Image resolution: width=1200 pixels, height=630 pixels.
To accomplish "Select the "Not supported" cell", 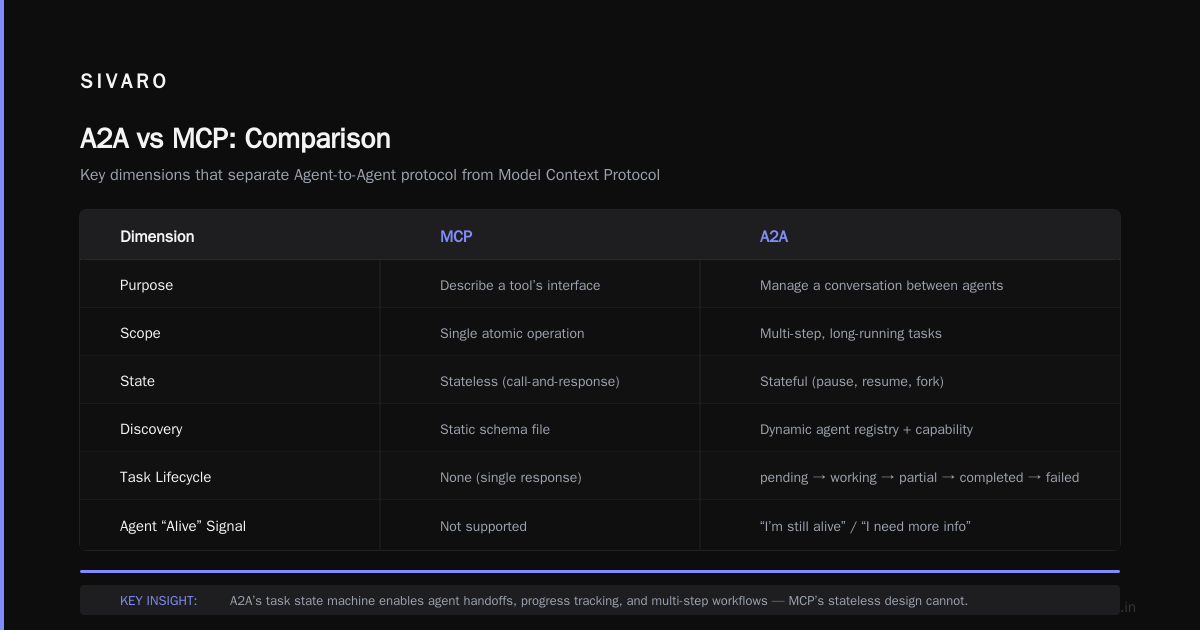I will tap(483, 526).
